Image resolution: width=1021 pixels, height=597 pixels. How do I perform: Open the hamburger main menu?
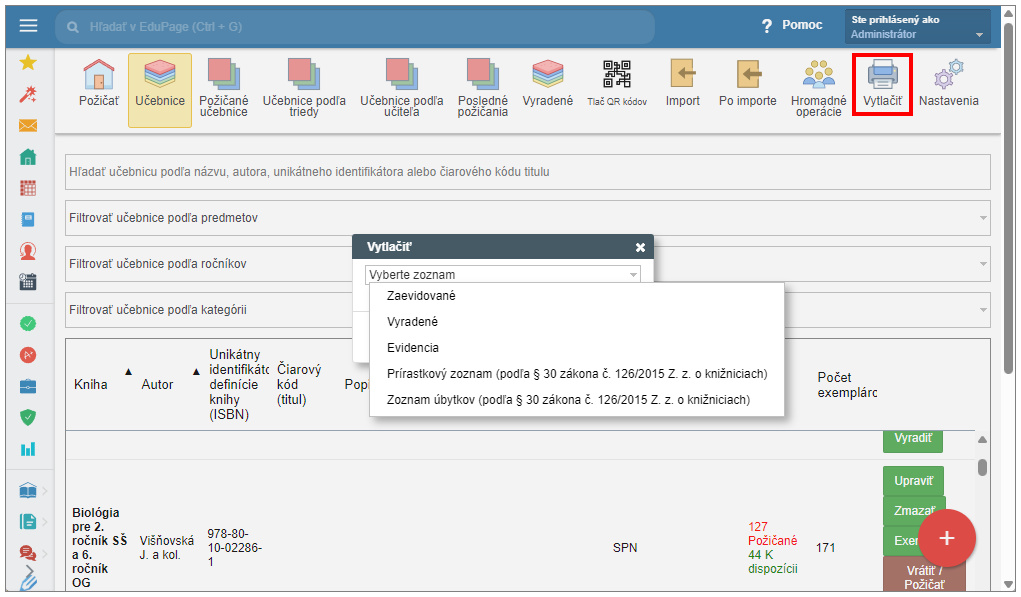click(x=28, y=26)
